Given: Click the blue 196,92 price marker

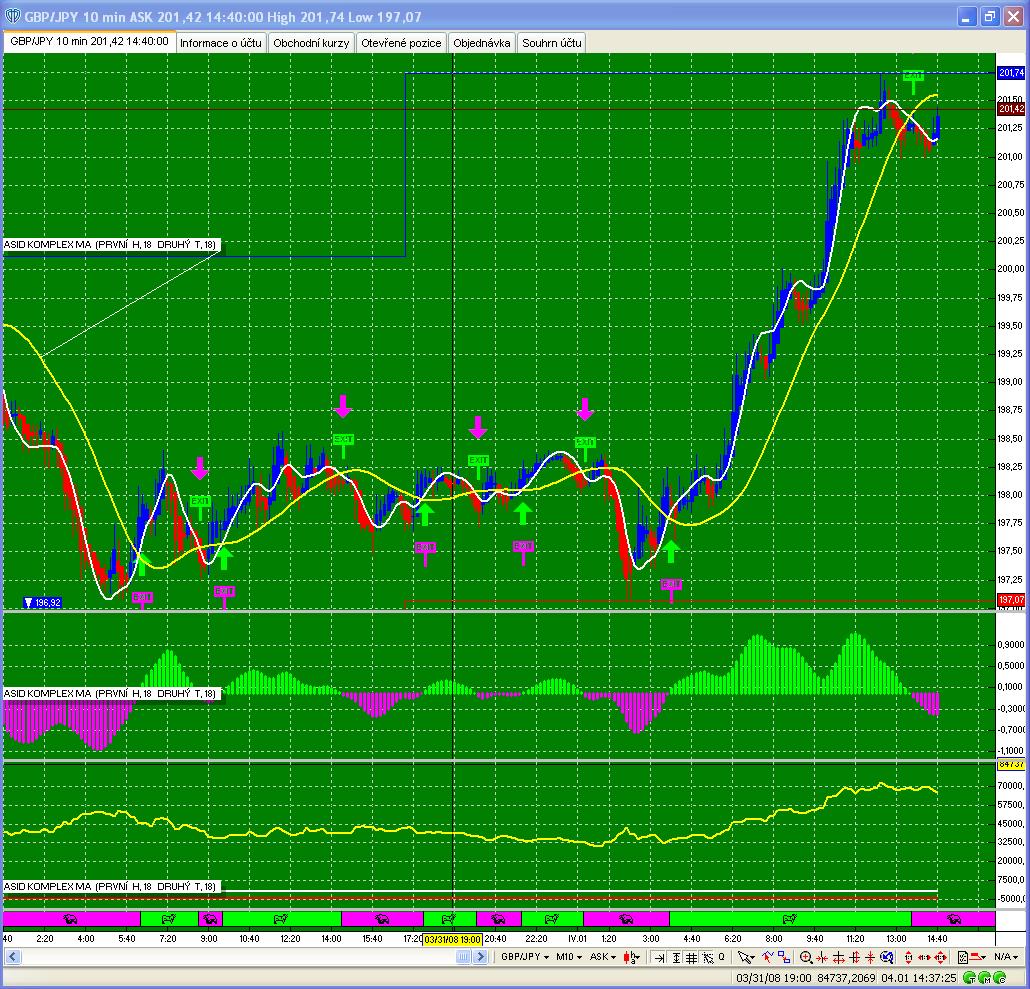Looking at the screenshot, I should [42, 602].
